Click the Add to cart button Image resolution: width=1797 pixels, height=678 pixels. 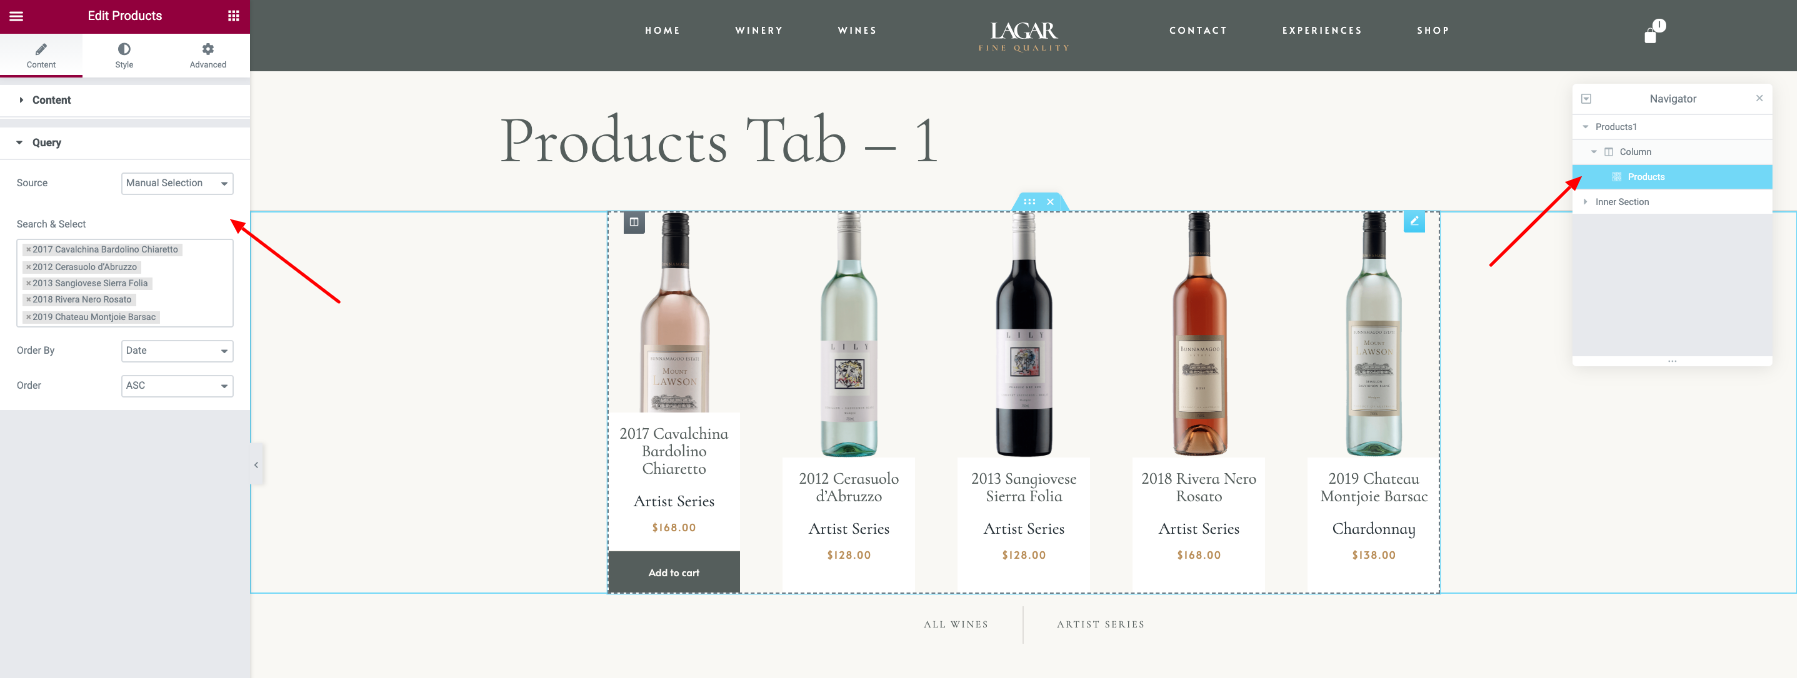[674, 573]
